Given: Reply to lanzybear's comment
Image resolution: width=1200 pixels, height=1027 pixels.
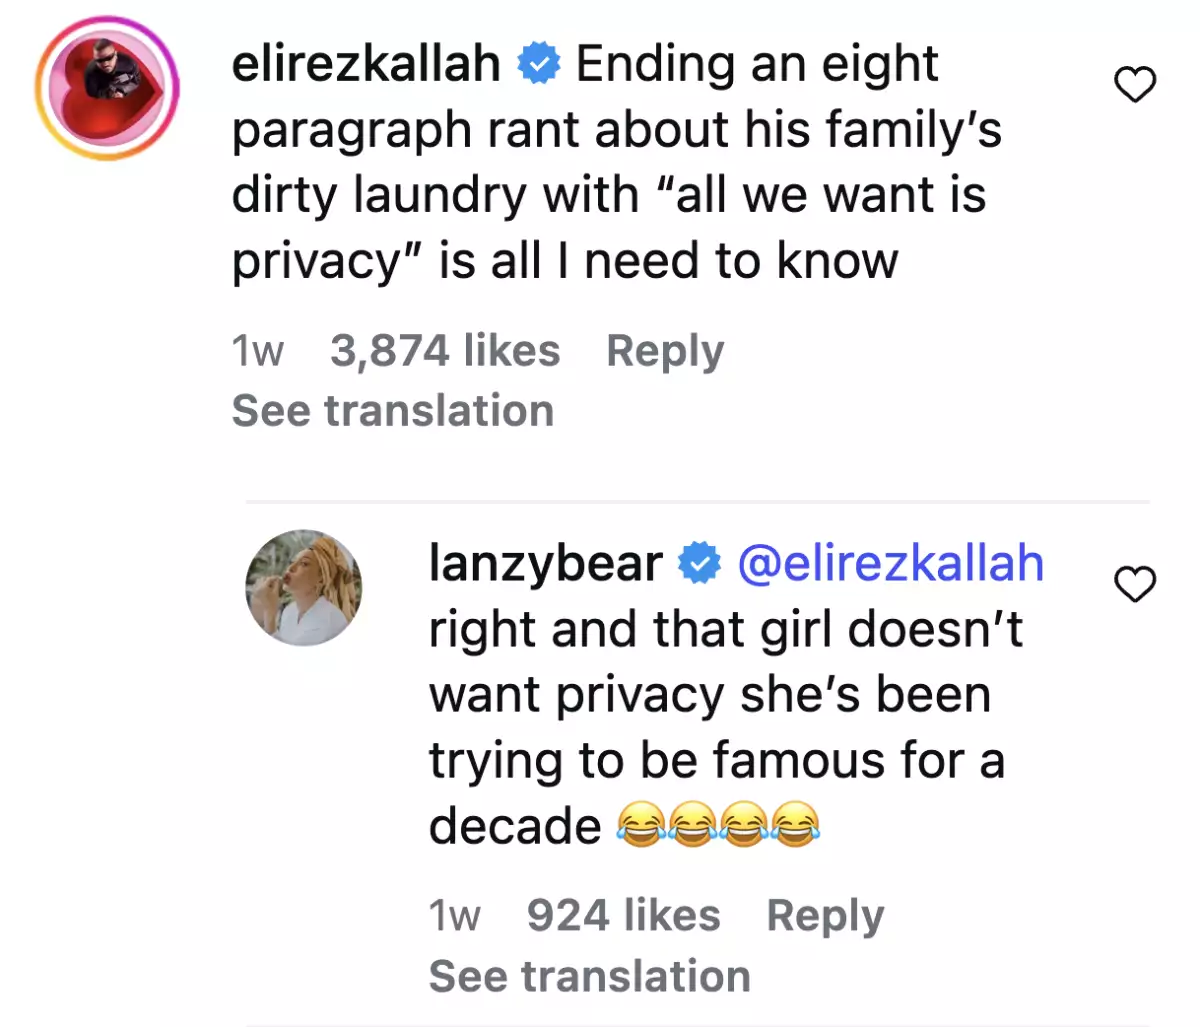Looking at the screenshot, I should [x=824, y=913].
